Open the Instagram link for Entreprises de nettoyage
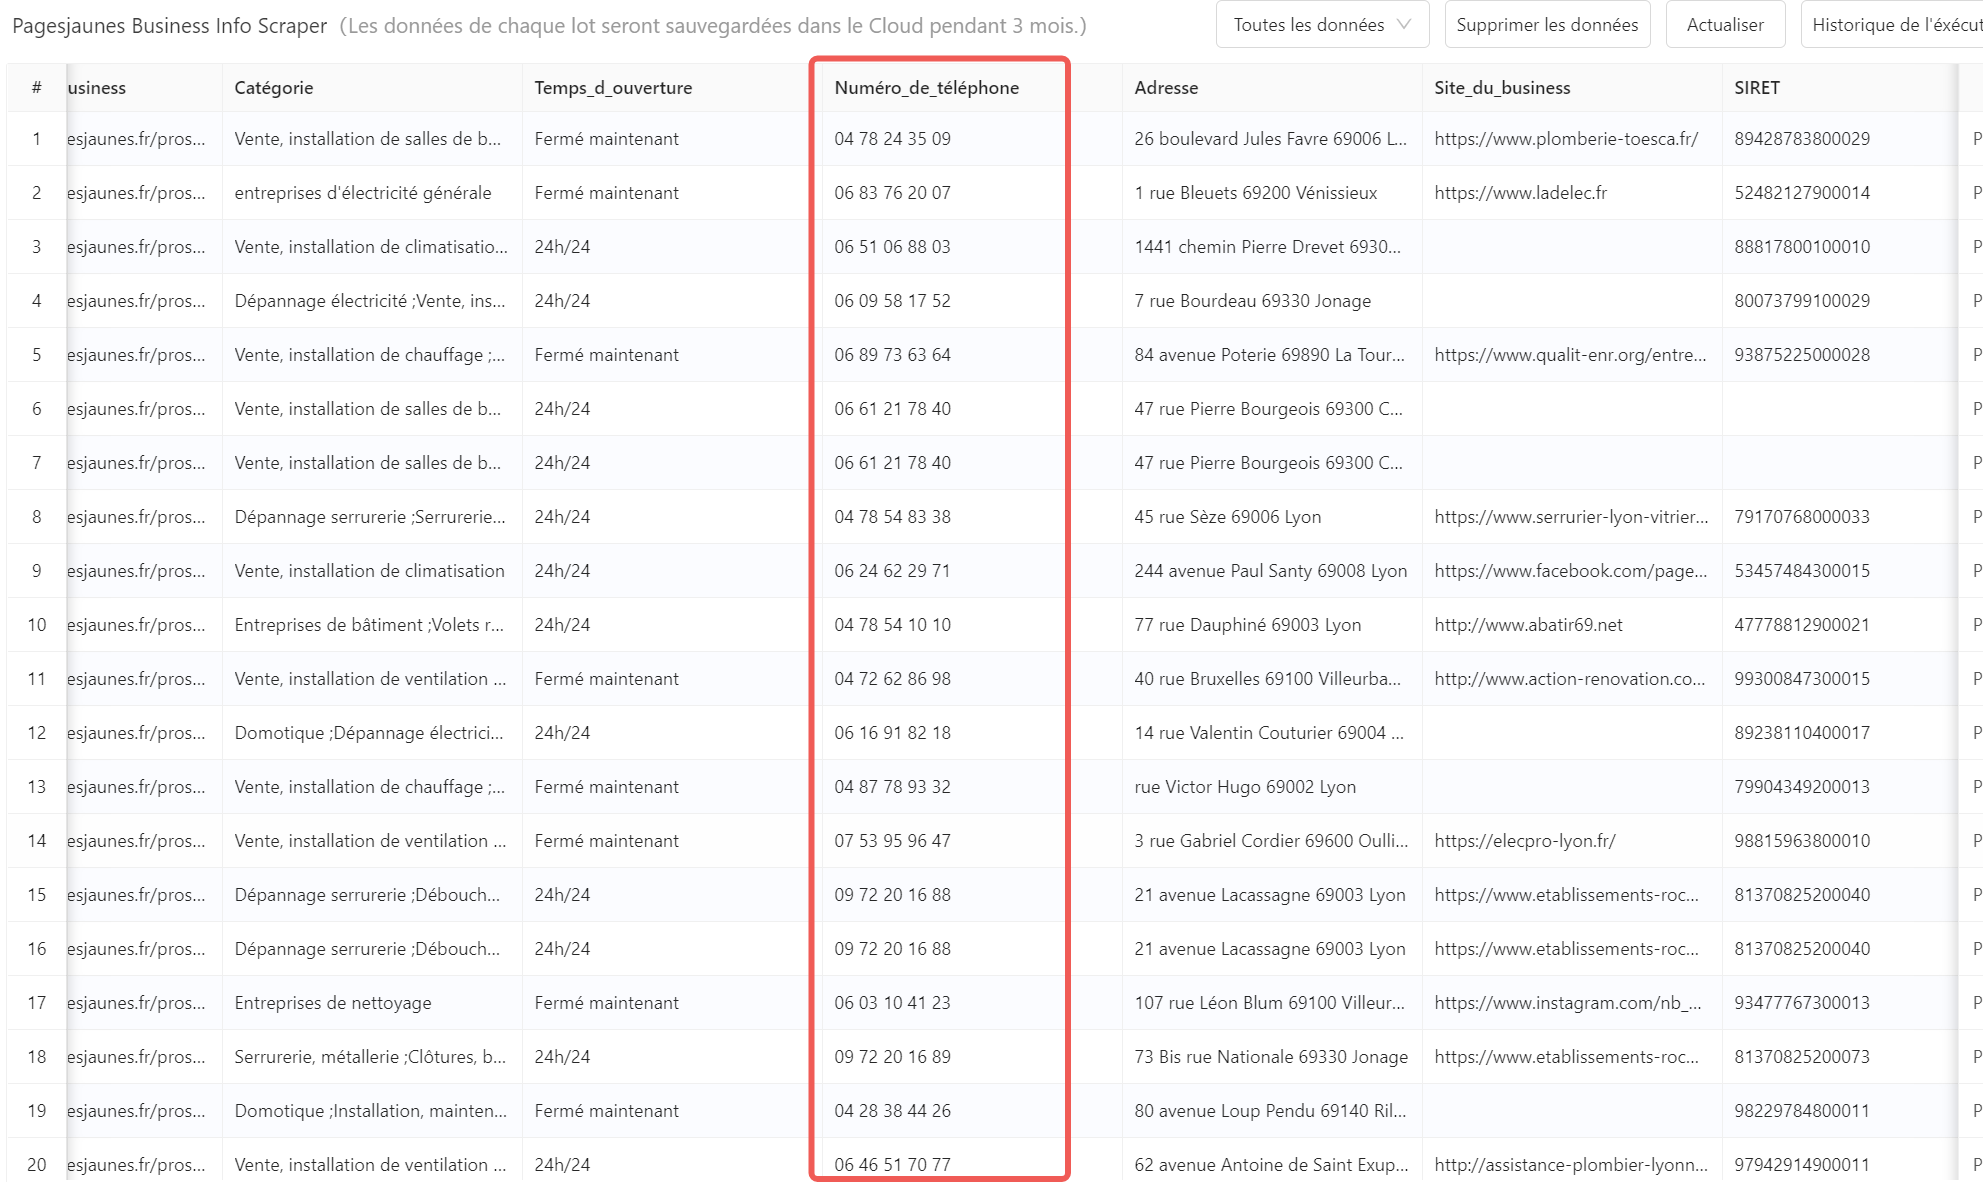The image size is (1983, 1182). pos(1570,1003)
